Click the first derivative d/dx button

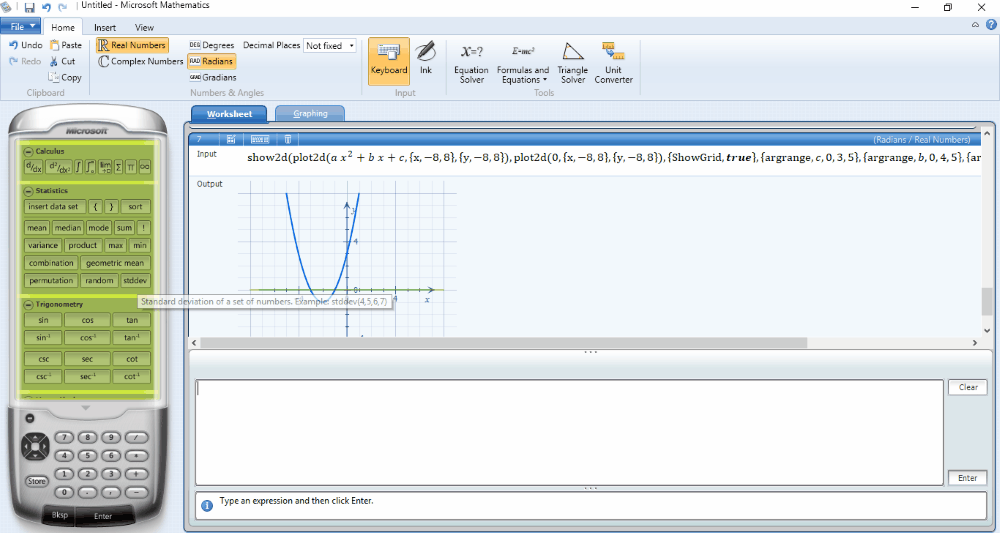click(33, 167)
